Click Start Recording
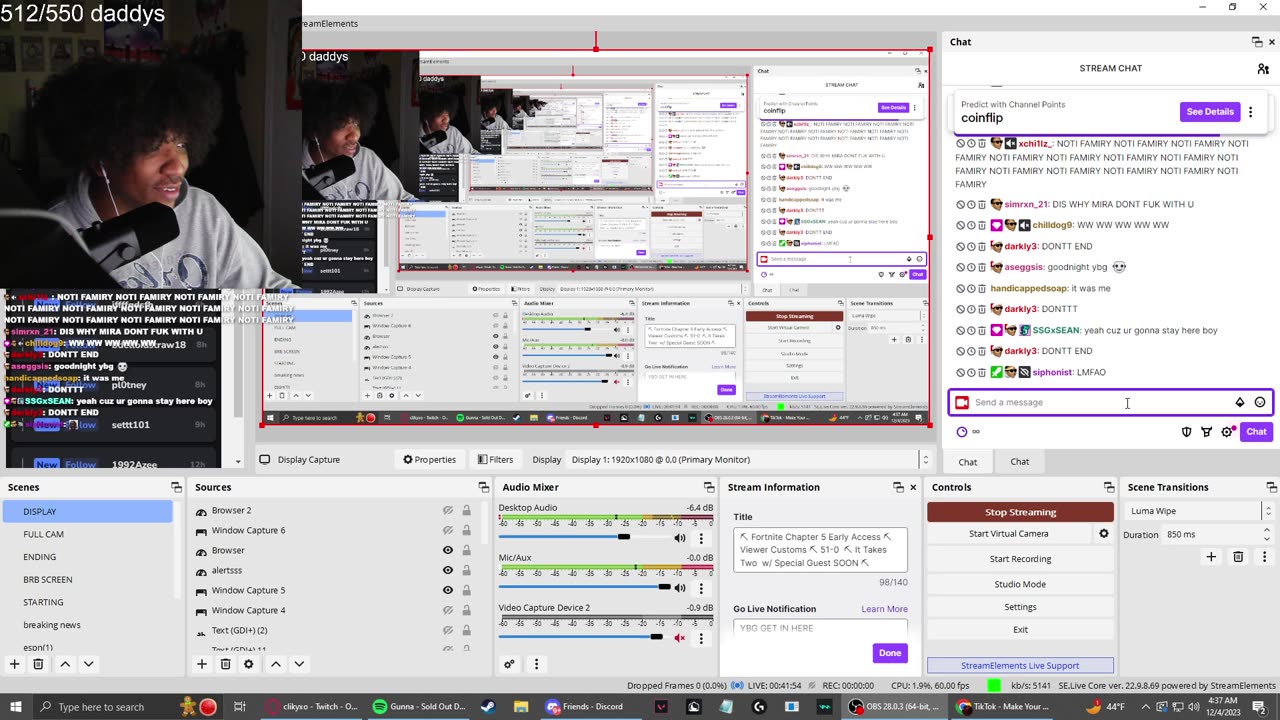This screenshot has width=1280, height=720. point(1020,559)
